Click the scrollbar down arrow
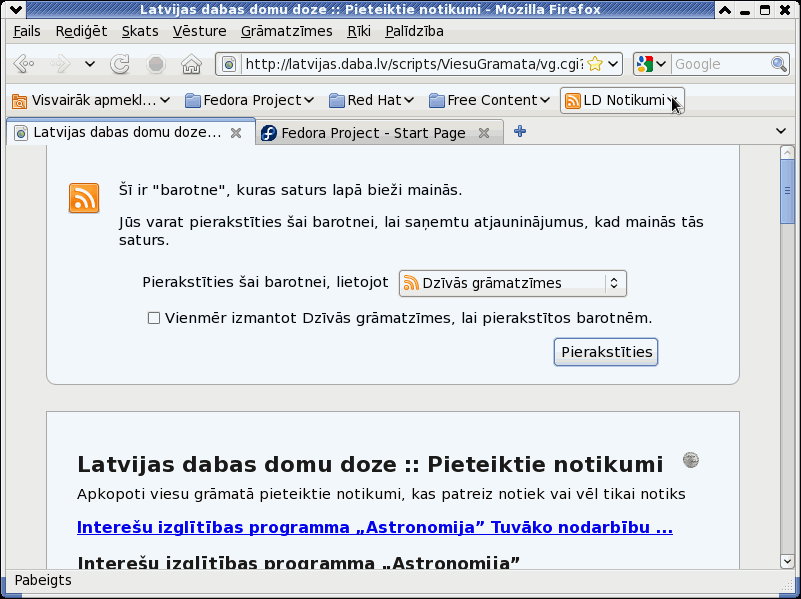 (x=787, y=561)
